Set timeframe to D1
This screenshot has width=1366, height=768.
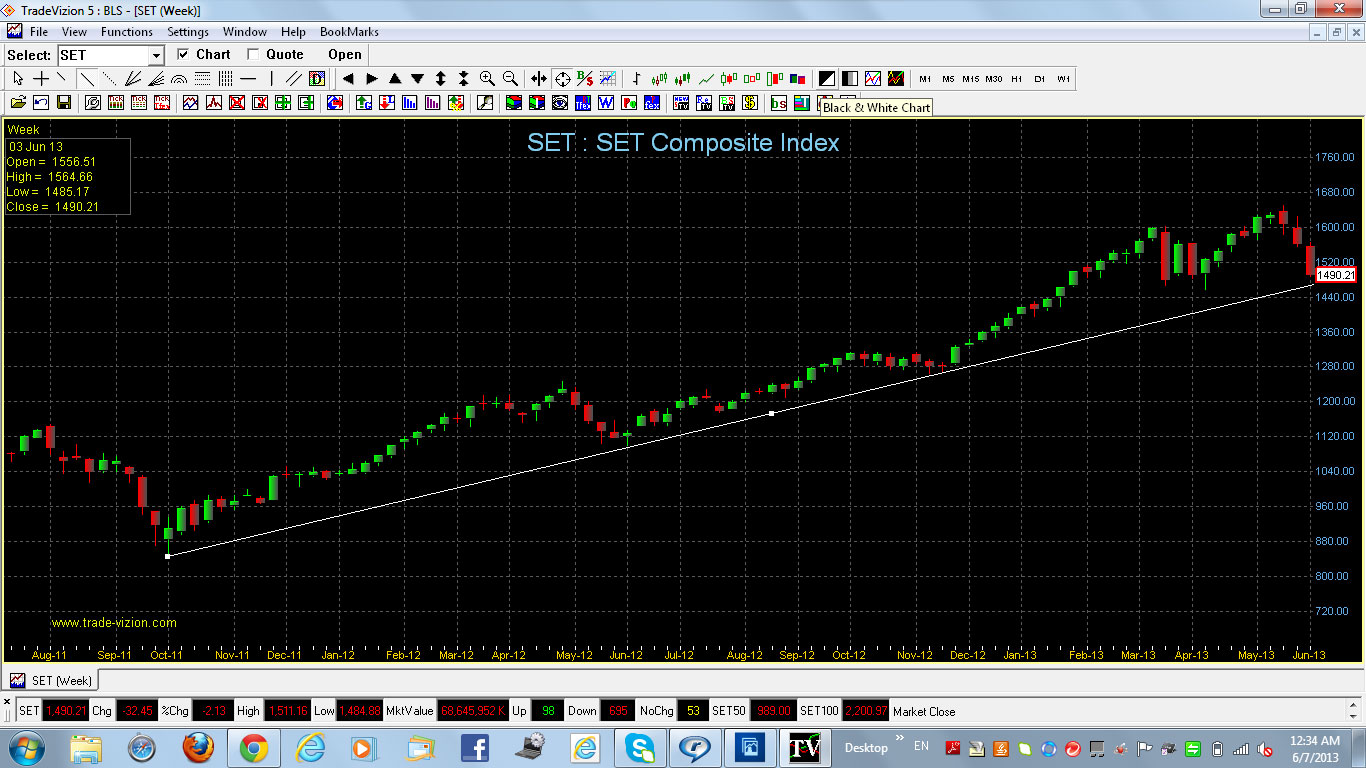pyautogui.click(x=1040, y=78)
